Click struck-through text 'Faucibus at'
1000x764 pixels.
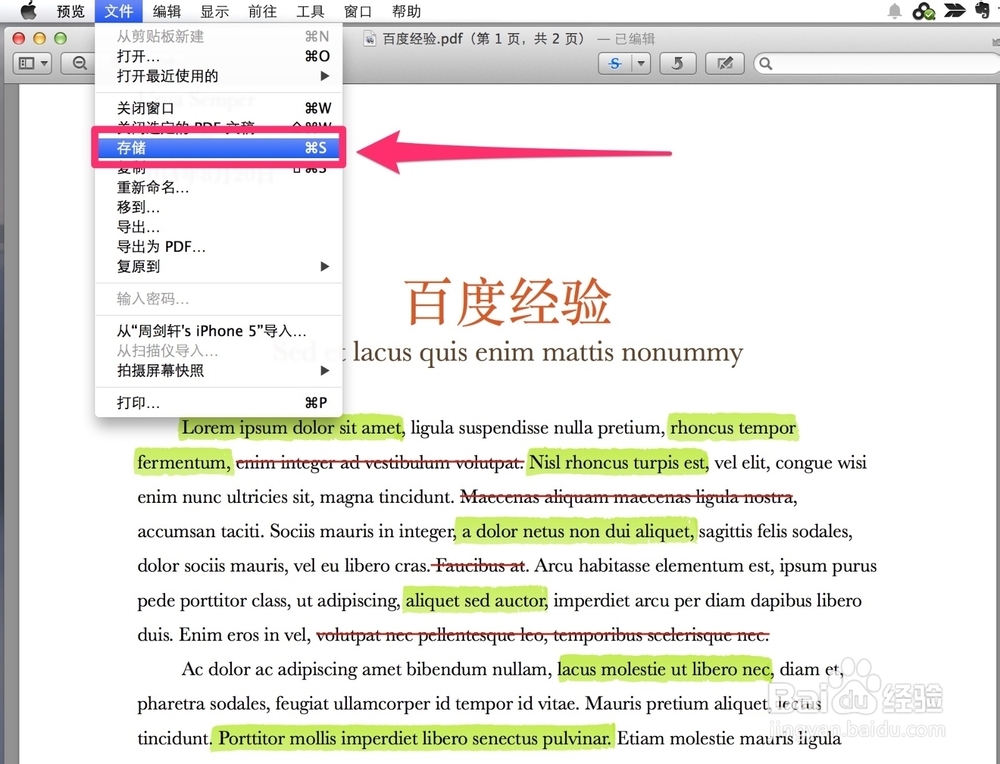click(x=480, y=566)
